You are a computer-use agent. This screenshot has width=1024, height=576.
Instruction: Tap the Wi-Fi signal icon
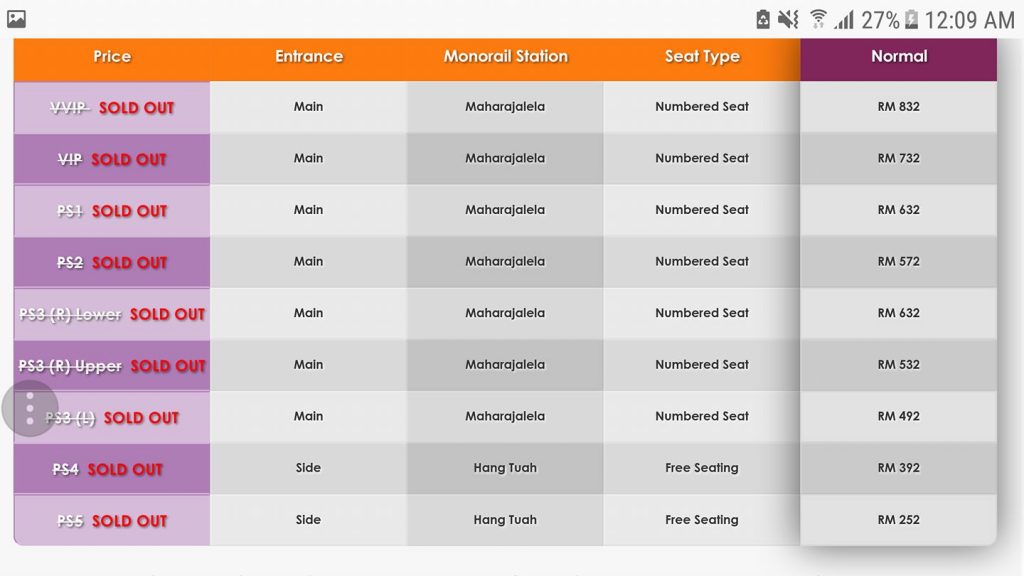click(x=818, y=19)
